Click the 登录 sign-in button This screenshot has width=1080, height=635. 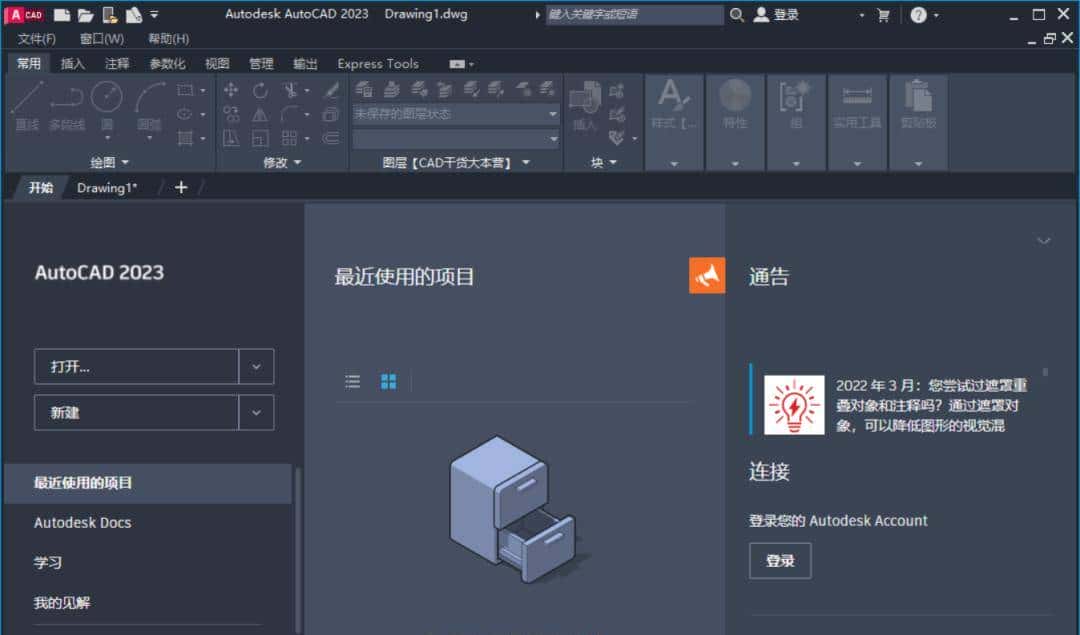point(780,561)
